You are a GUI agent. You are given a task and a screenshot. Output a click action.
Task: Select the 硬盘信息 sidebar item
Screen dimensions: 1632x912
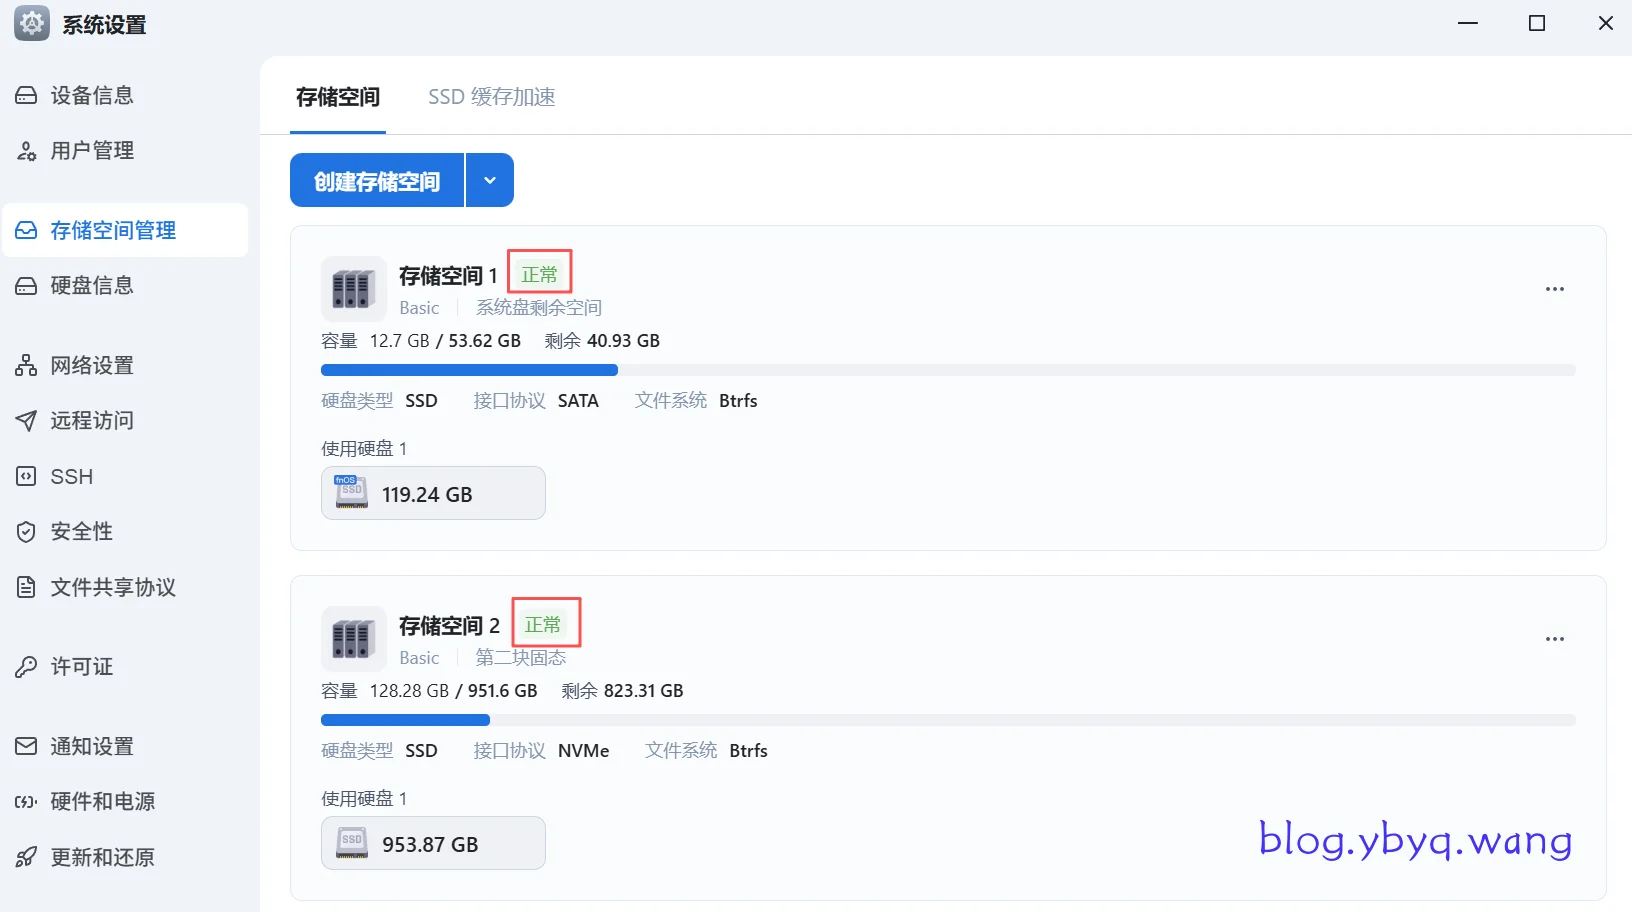[x=92, y=286]
